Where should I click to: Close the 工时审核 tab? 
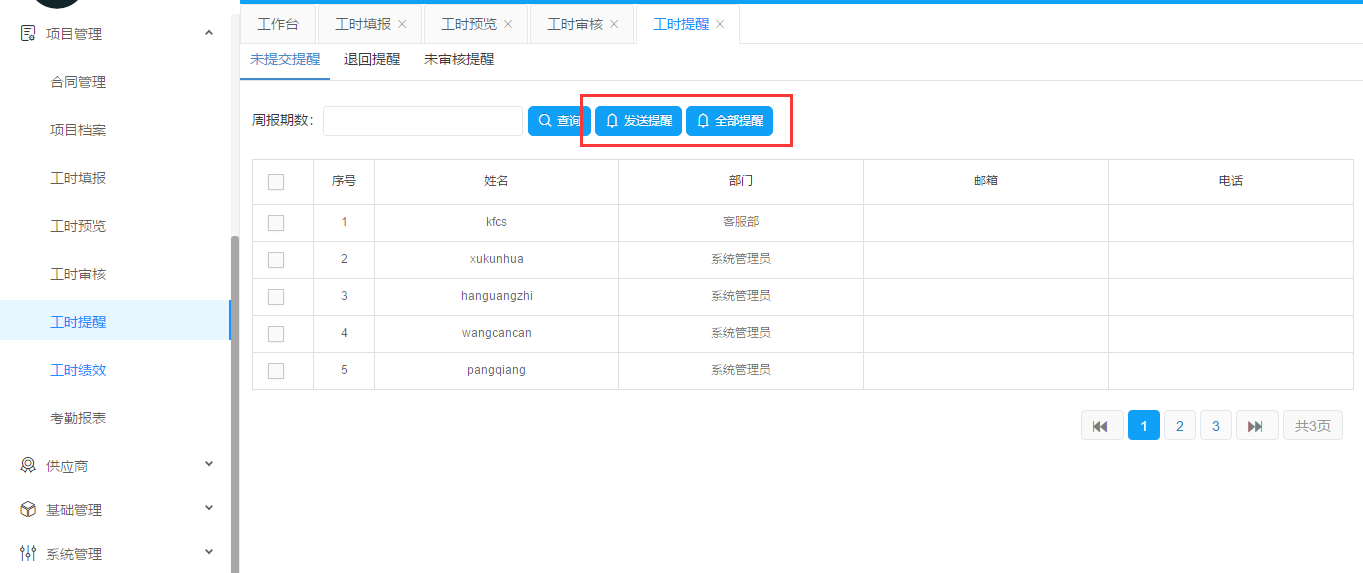tap(614, 24)
